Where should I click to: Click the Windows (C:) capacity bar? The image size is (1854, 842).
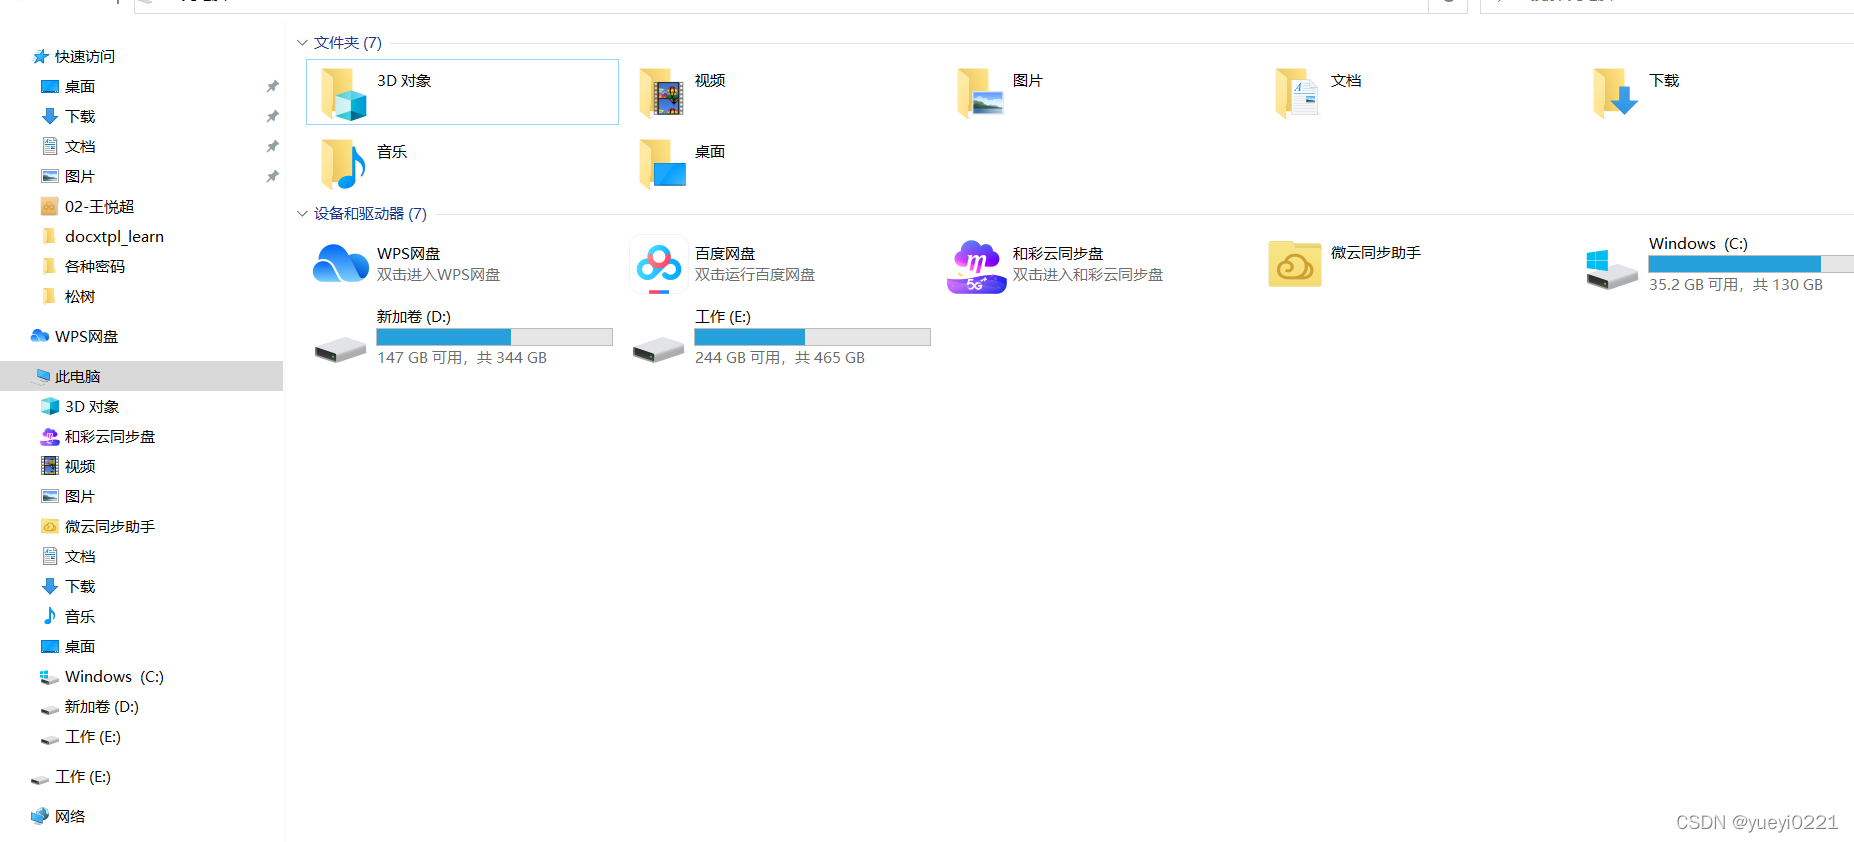1751,264
